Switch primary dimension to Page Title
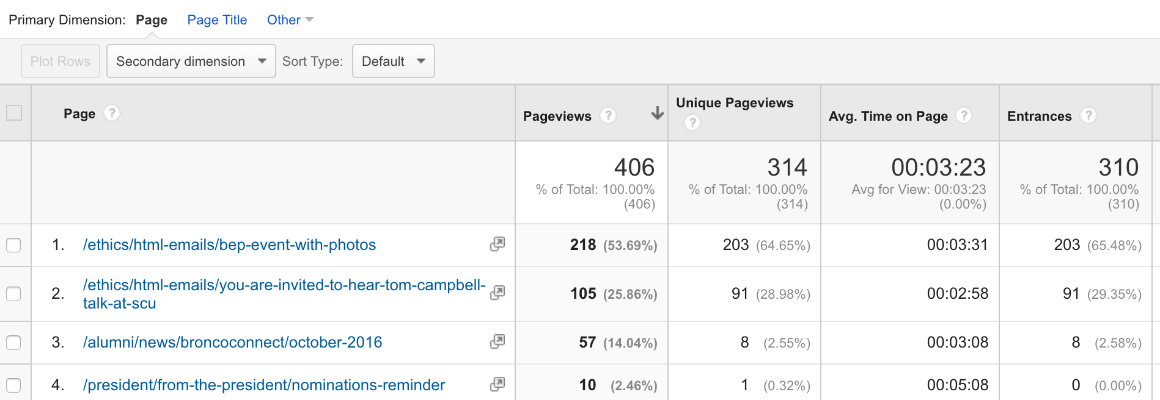 217,20
